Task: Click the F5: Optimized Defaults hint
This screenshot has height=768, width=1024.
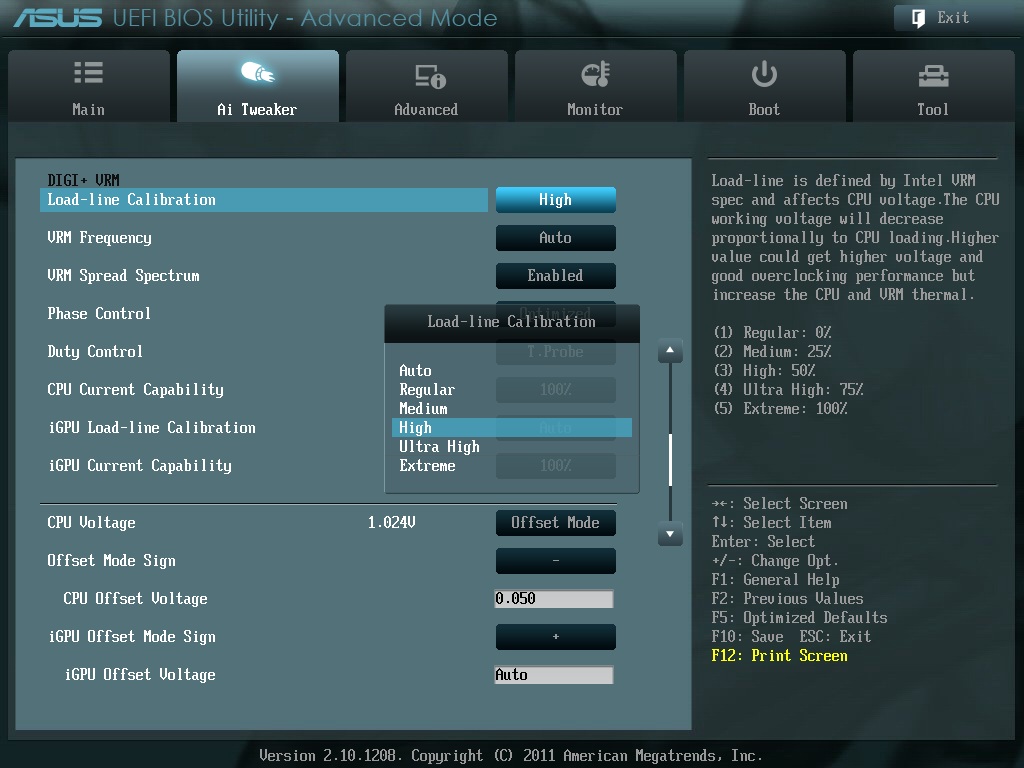Action: [x=799, y=617]
